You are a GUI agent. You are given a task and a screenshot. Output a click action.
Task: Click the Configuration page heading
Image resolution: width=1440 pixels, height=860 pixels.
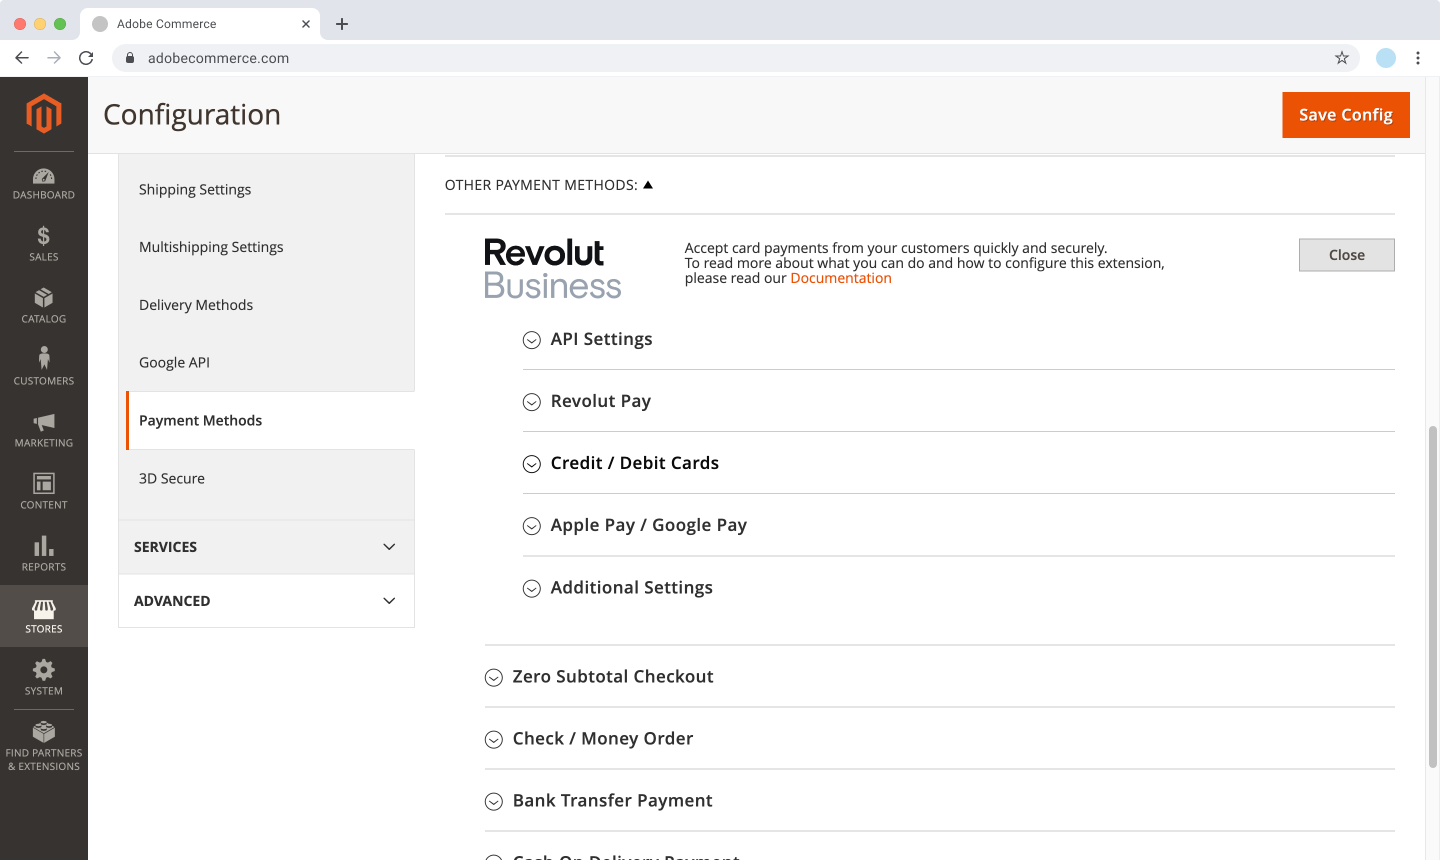[192, 115]
